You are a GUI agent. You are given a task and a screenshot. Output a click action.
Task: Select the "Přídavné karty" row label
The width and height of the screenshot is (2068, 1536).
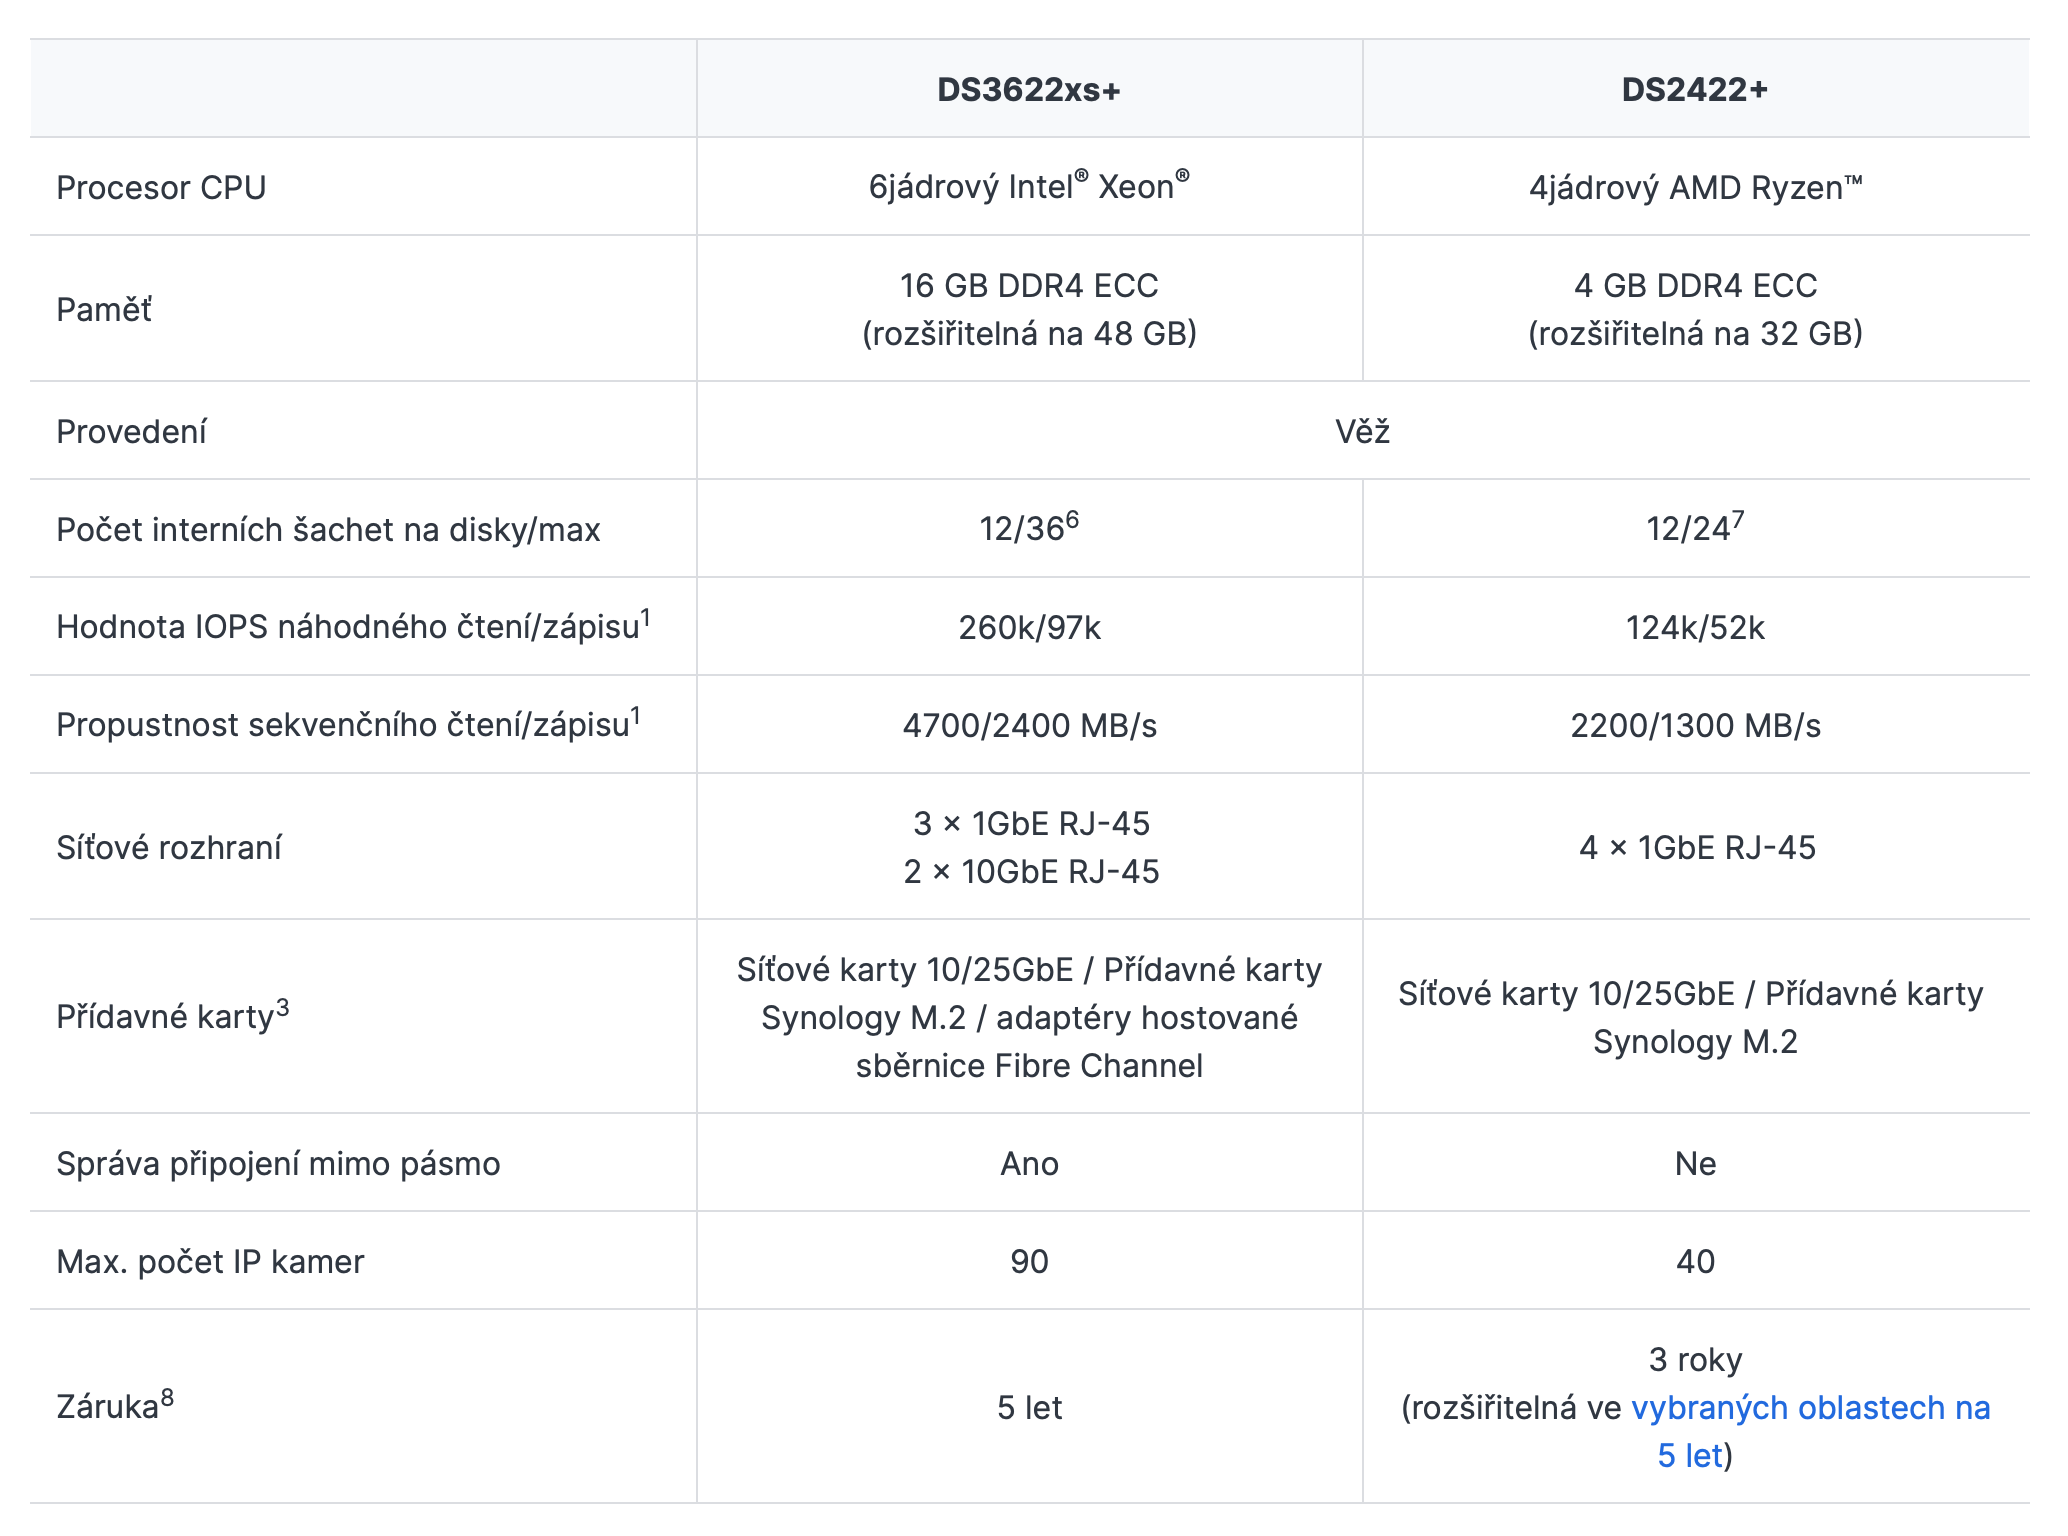(x=166, y=1017)
